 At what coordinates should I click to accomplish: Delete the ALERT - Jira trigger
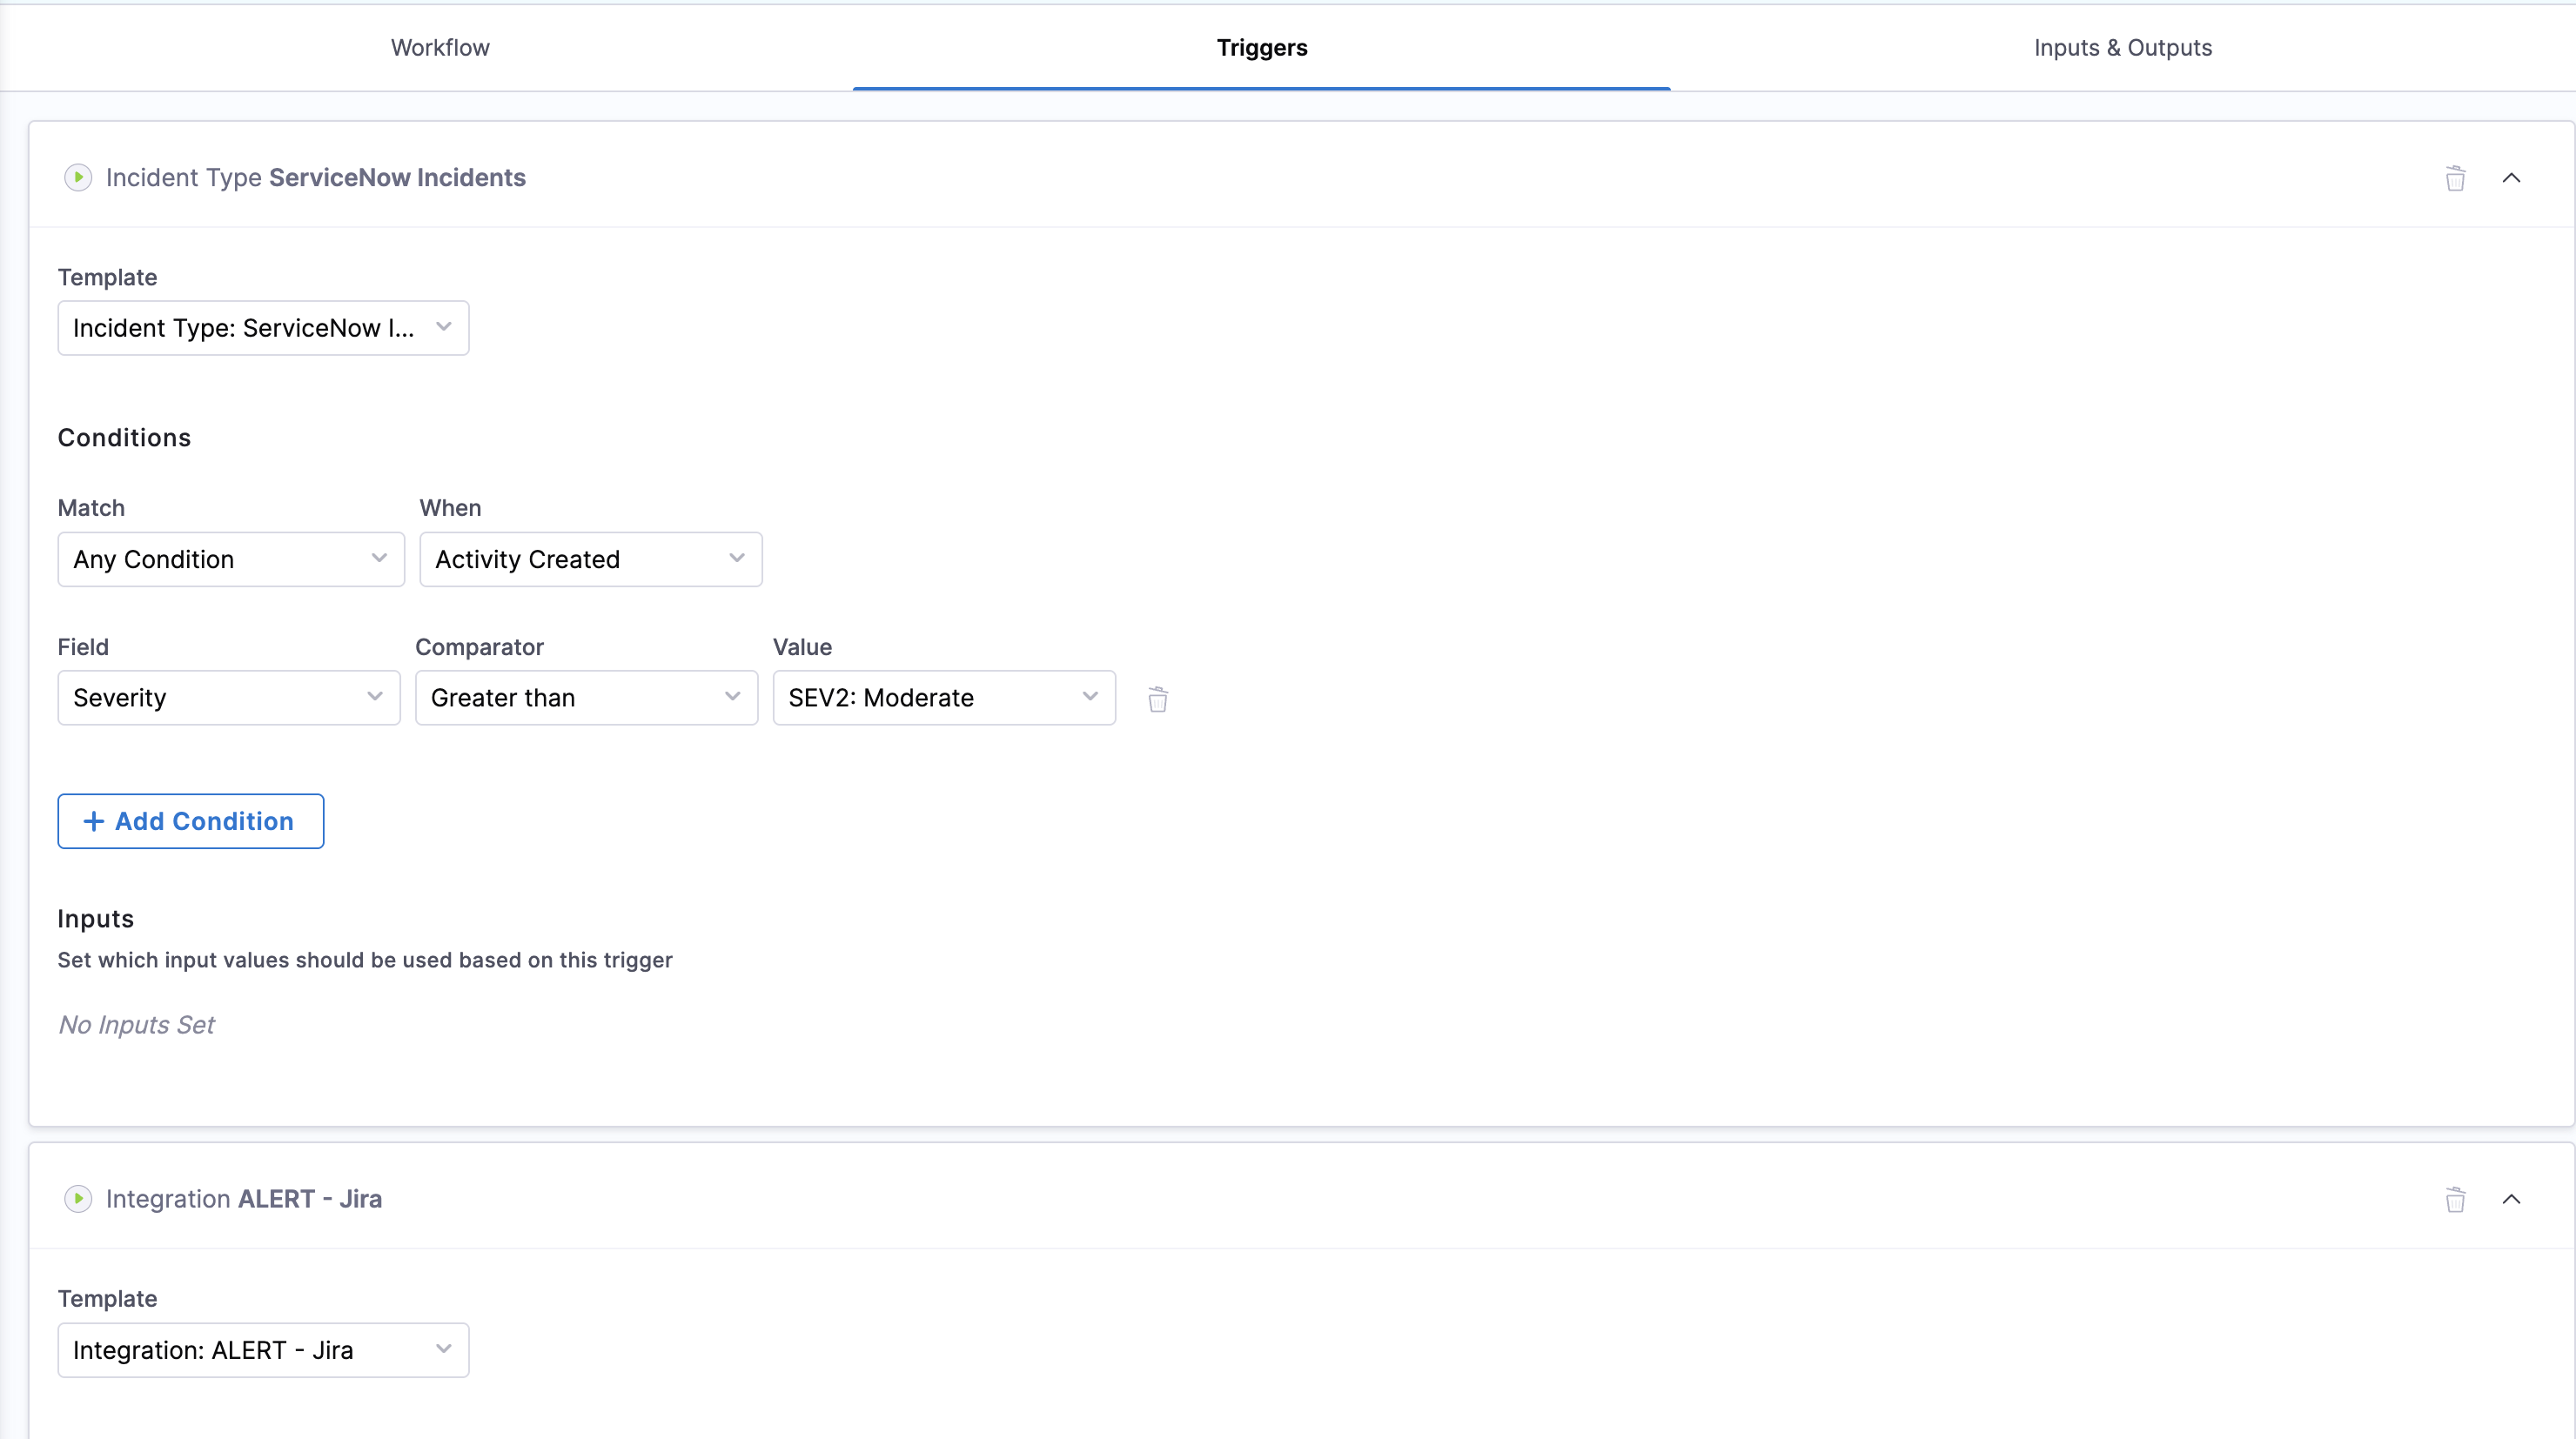click(x=2456, y=1199)
